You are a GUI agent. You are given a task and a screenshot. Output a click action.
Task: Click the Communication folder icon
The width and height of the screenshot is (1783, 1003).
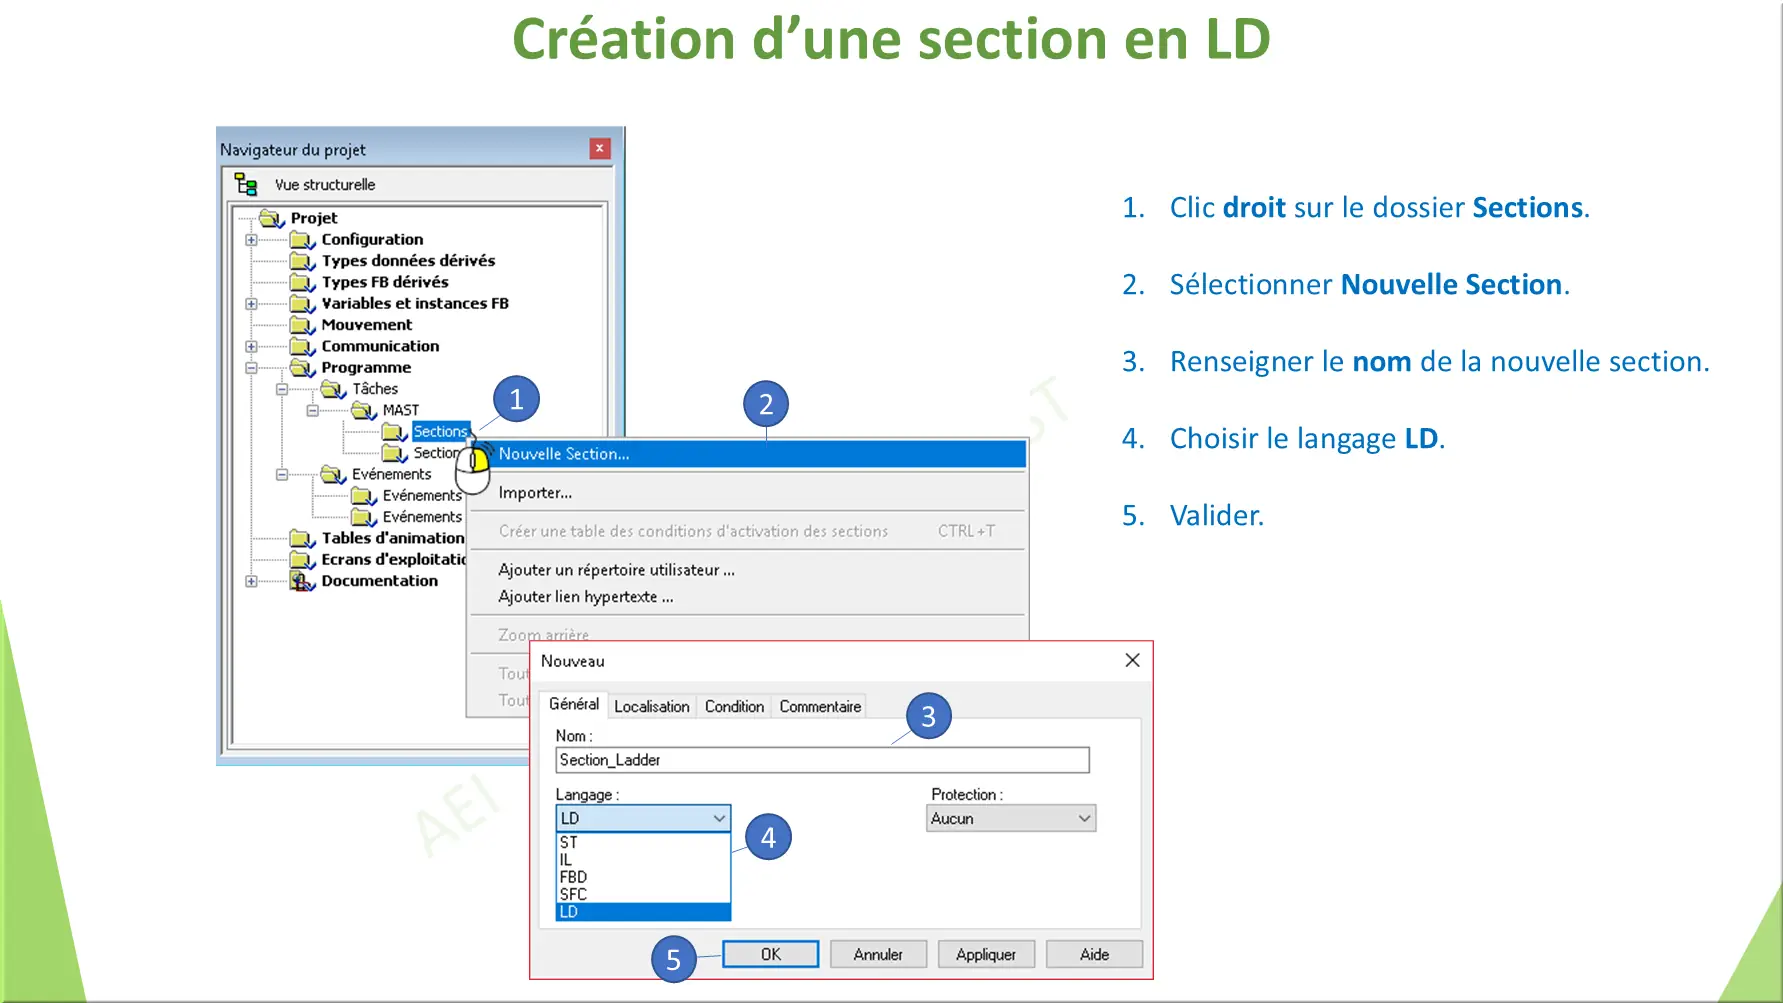tap(303, 346)
